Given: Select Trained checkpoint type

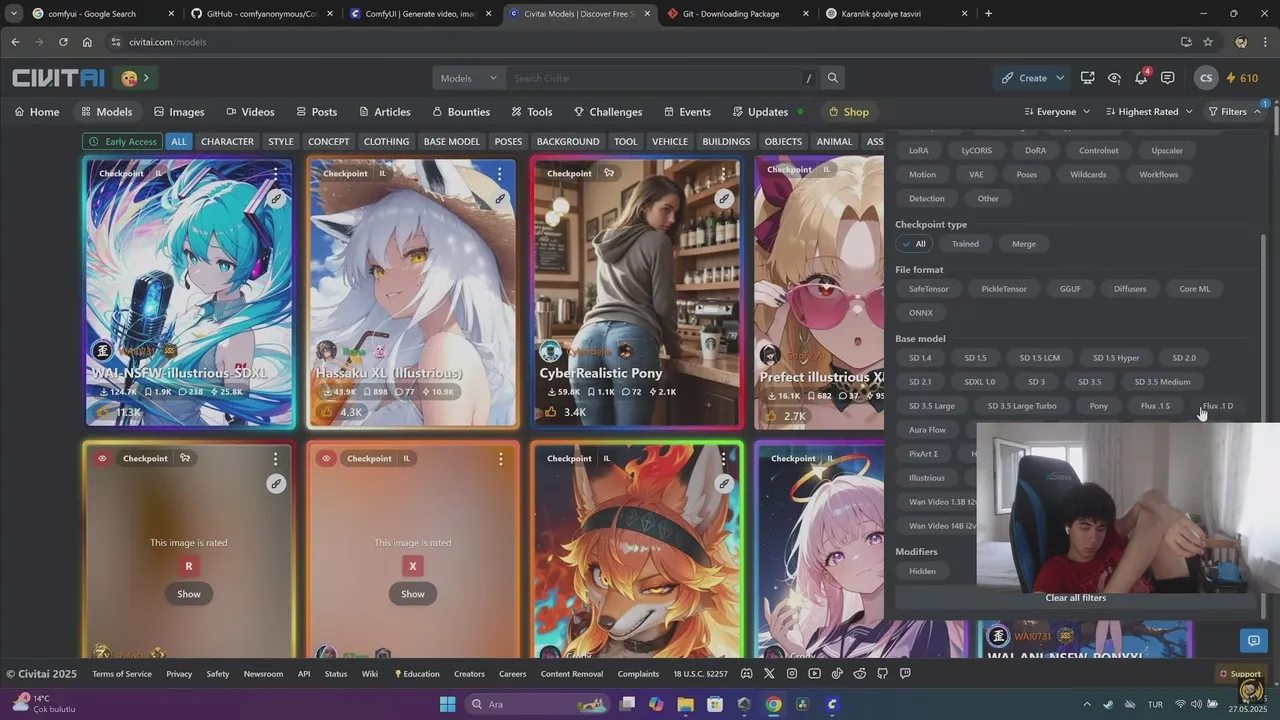Looking at the screenshot, I should 965,244.
